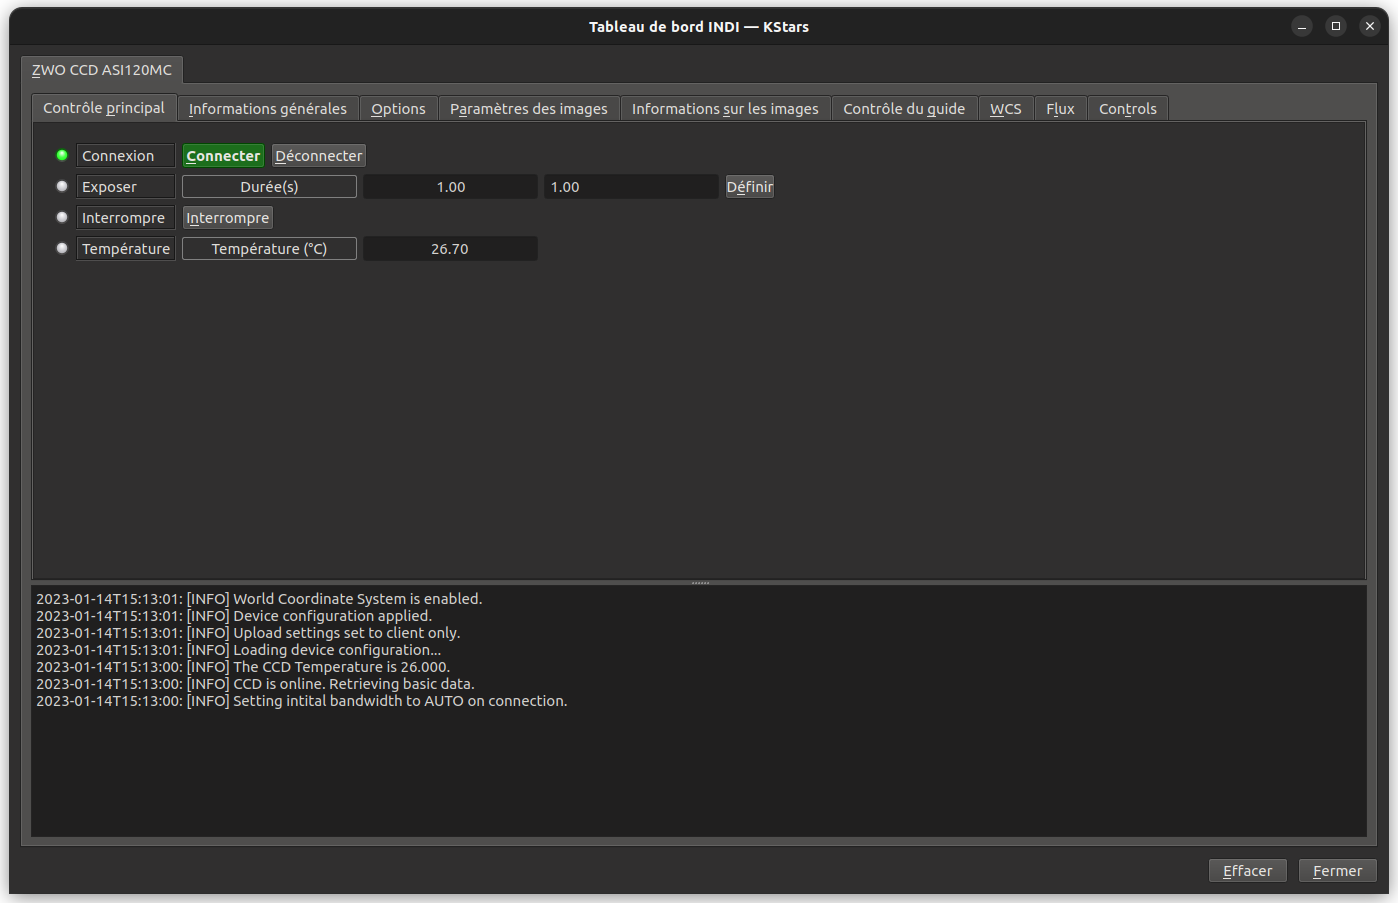Open the Informations générales tab
Image resolution: width=1398 pixels, height=903 pixels.
point(268,109)
